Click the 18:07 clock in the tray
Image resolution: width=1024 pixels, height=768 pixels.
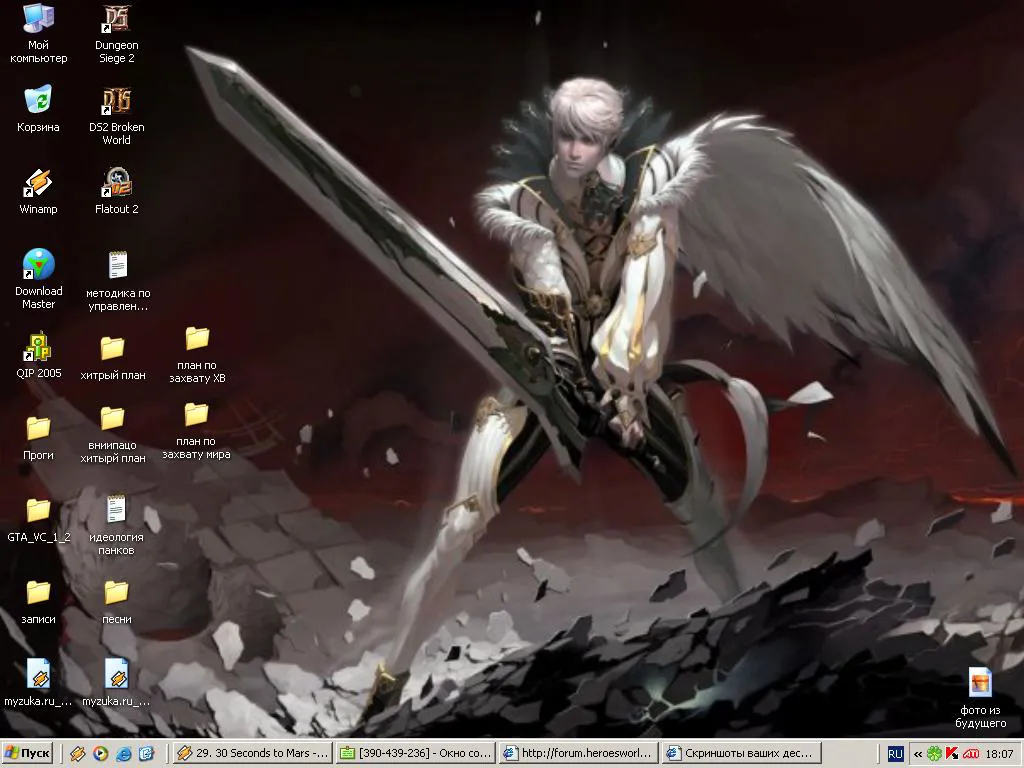(x=999, y=754)
